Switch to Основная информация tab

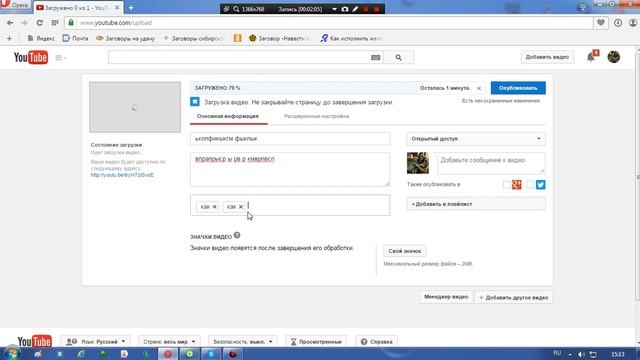click(228, 116)
